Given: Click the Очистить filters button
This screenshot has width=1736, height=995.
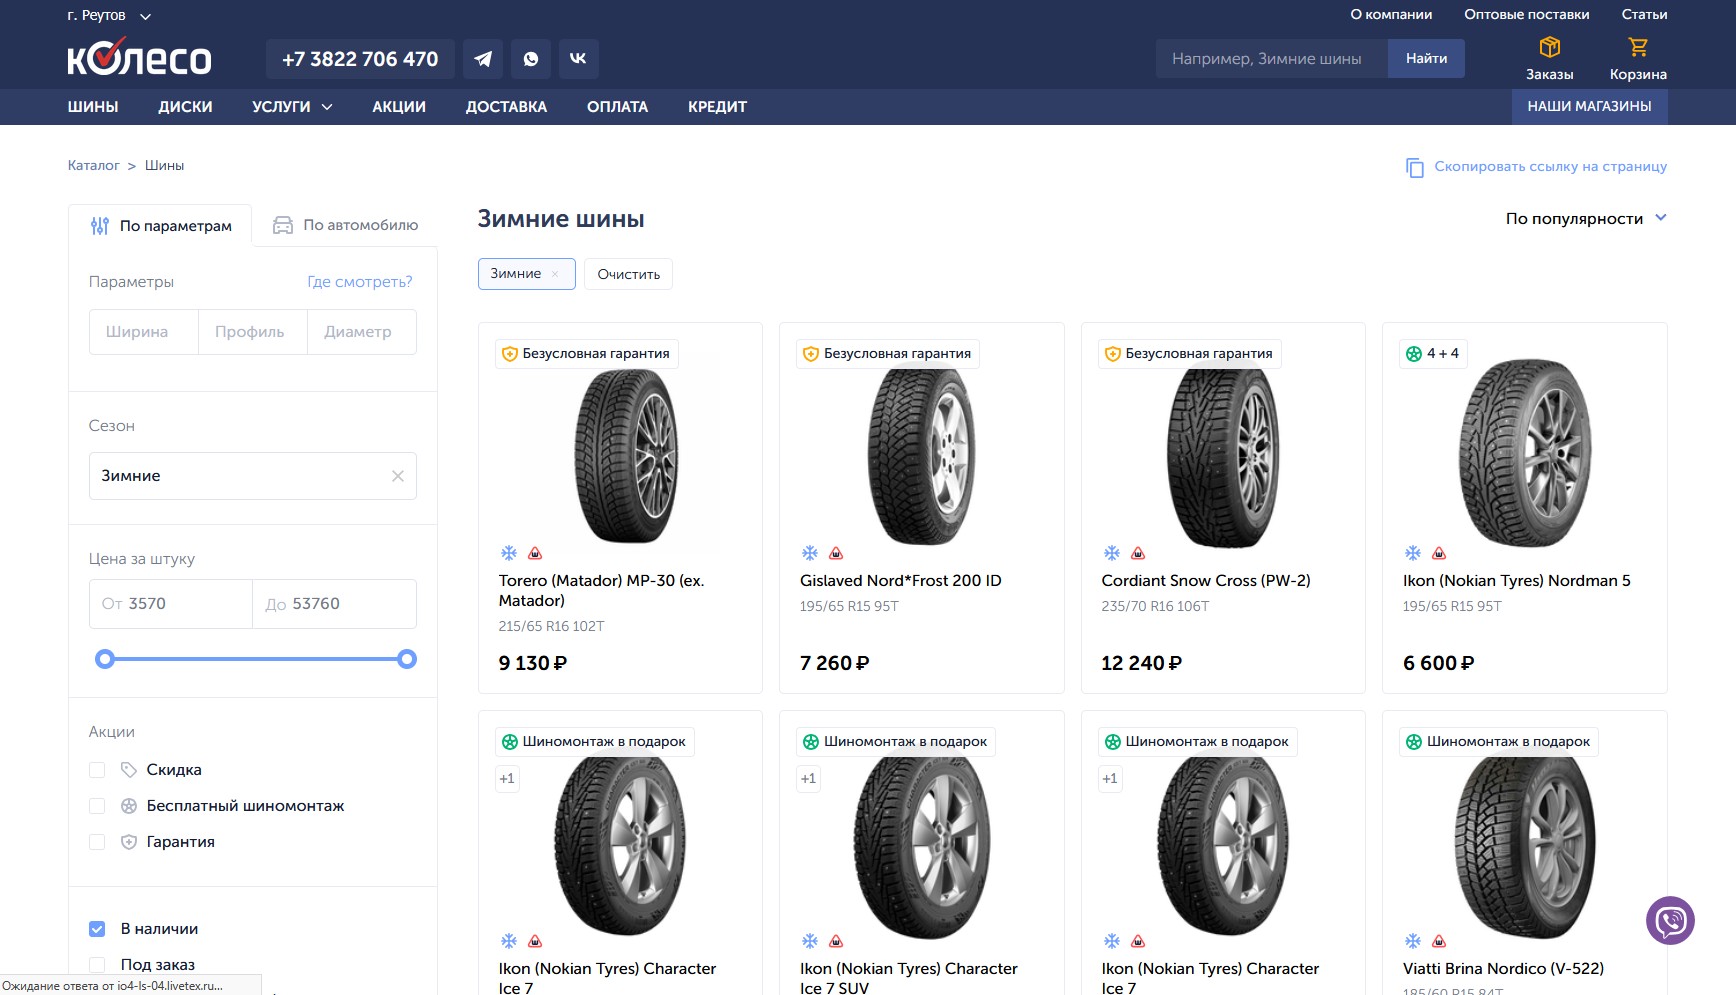Looking at the screenshot, I should point(628,274).
